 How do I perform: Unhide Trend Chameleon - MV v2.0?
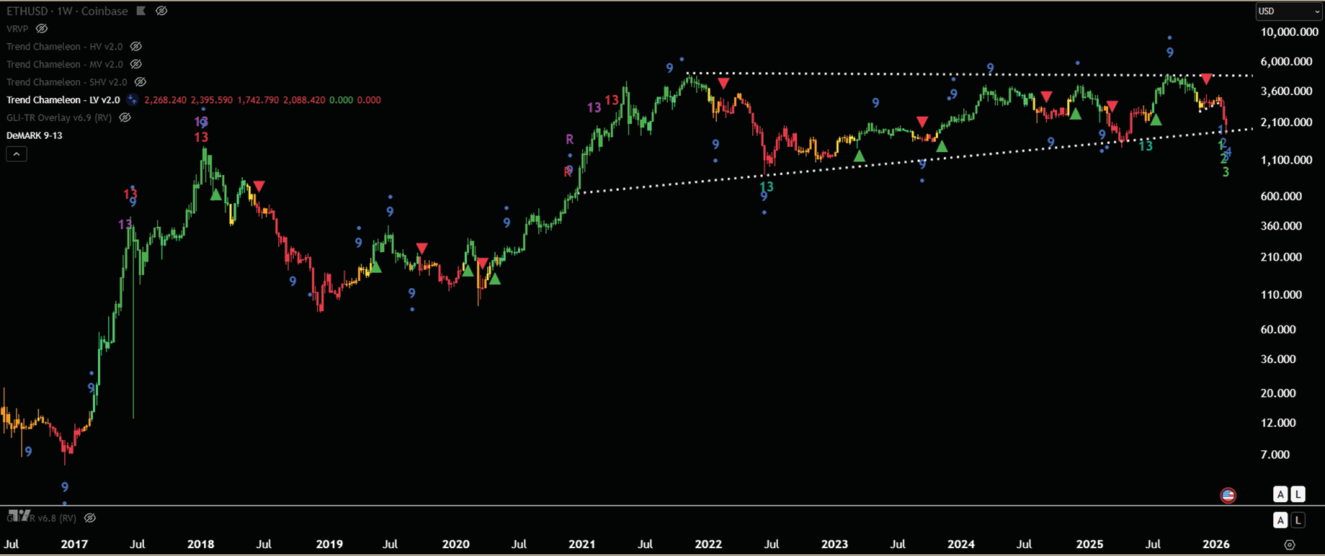pos(137,64)
